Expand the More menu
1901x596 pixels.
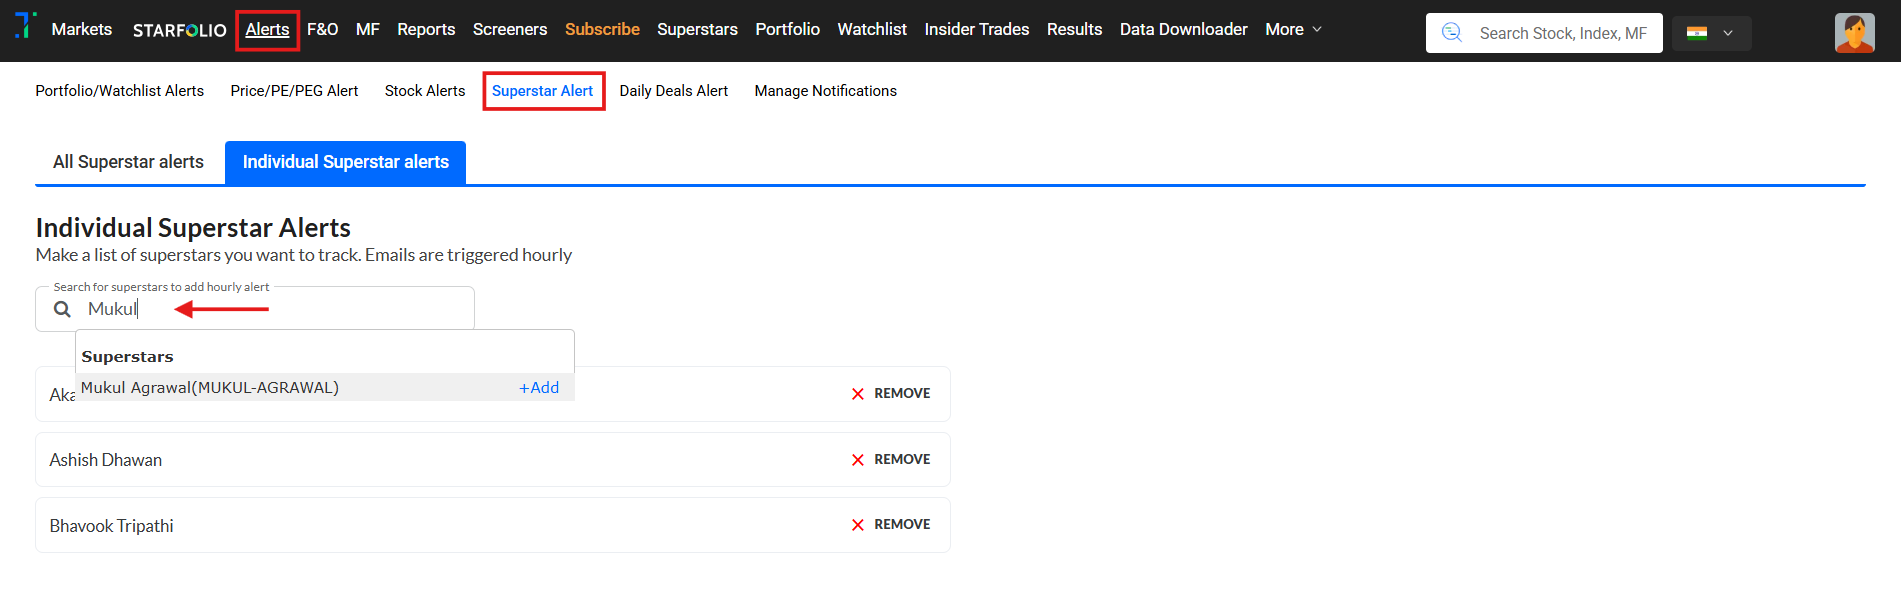point(1293,30)
